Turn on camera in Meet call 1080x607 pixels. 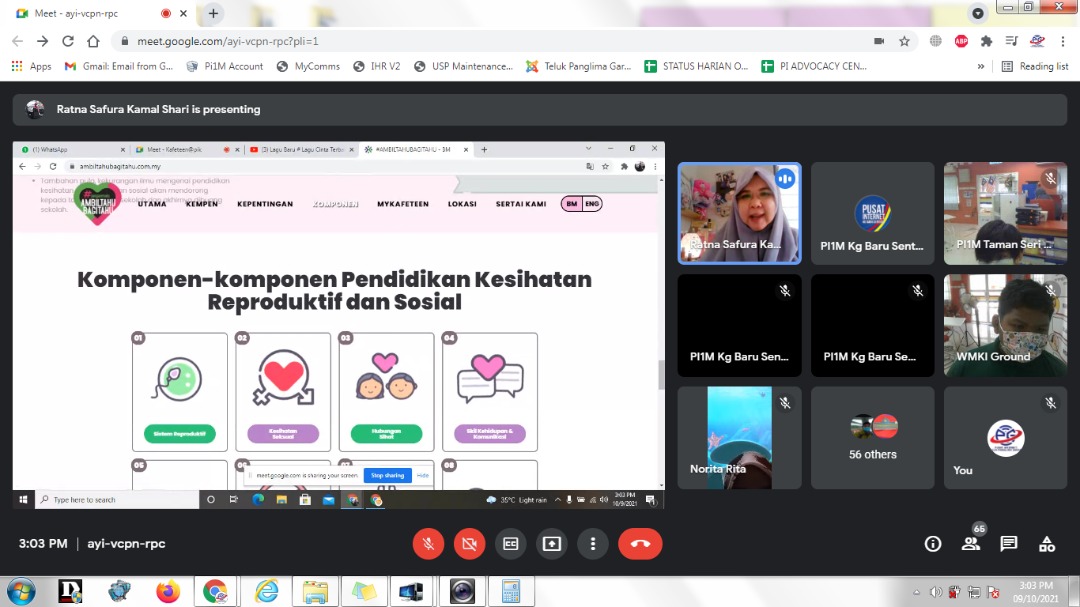[469, 544]
